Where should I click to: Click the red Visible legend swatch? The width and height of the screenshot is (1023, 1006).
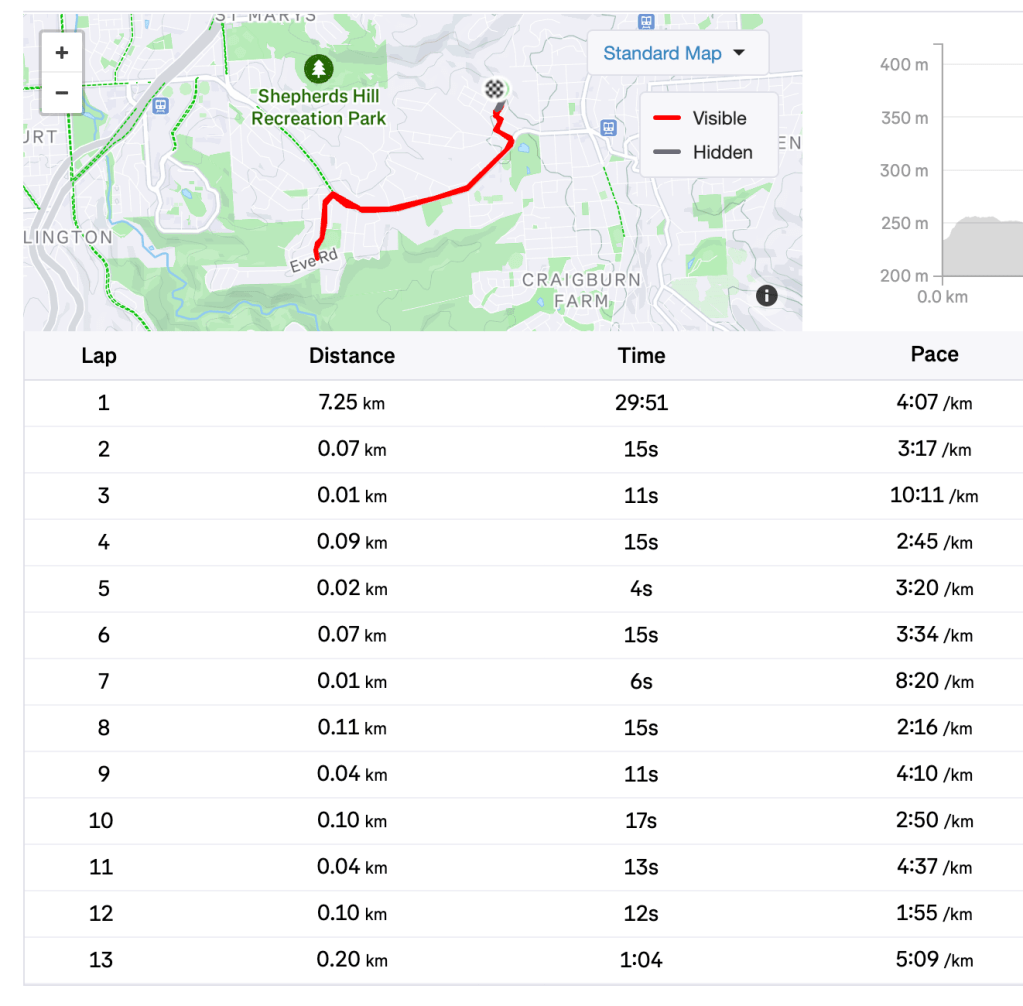pyautogui.click(x=667, y=119)
